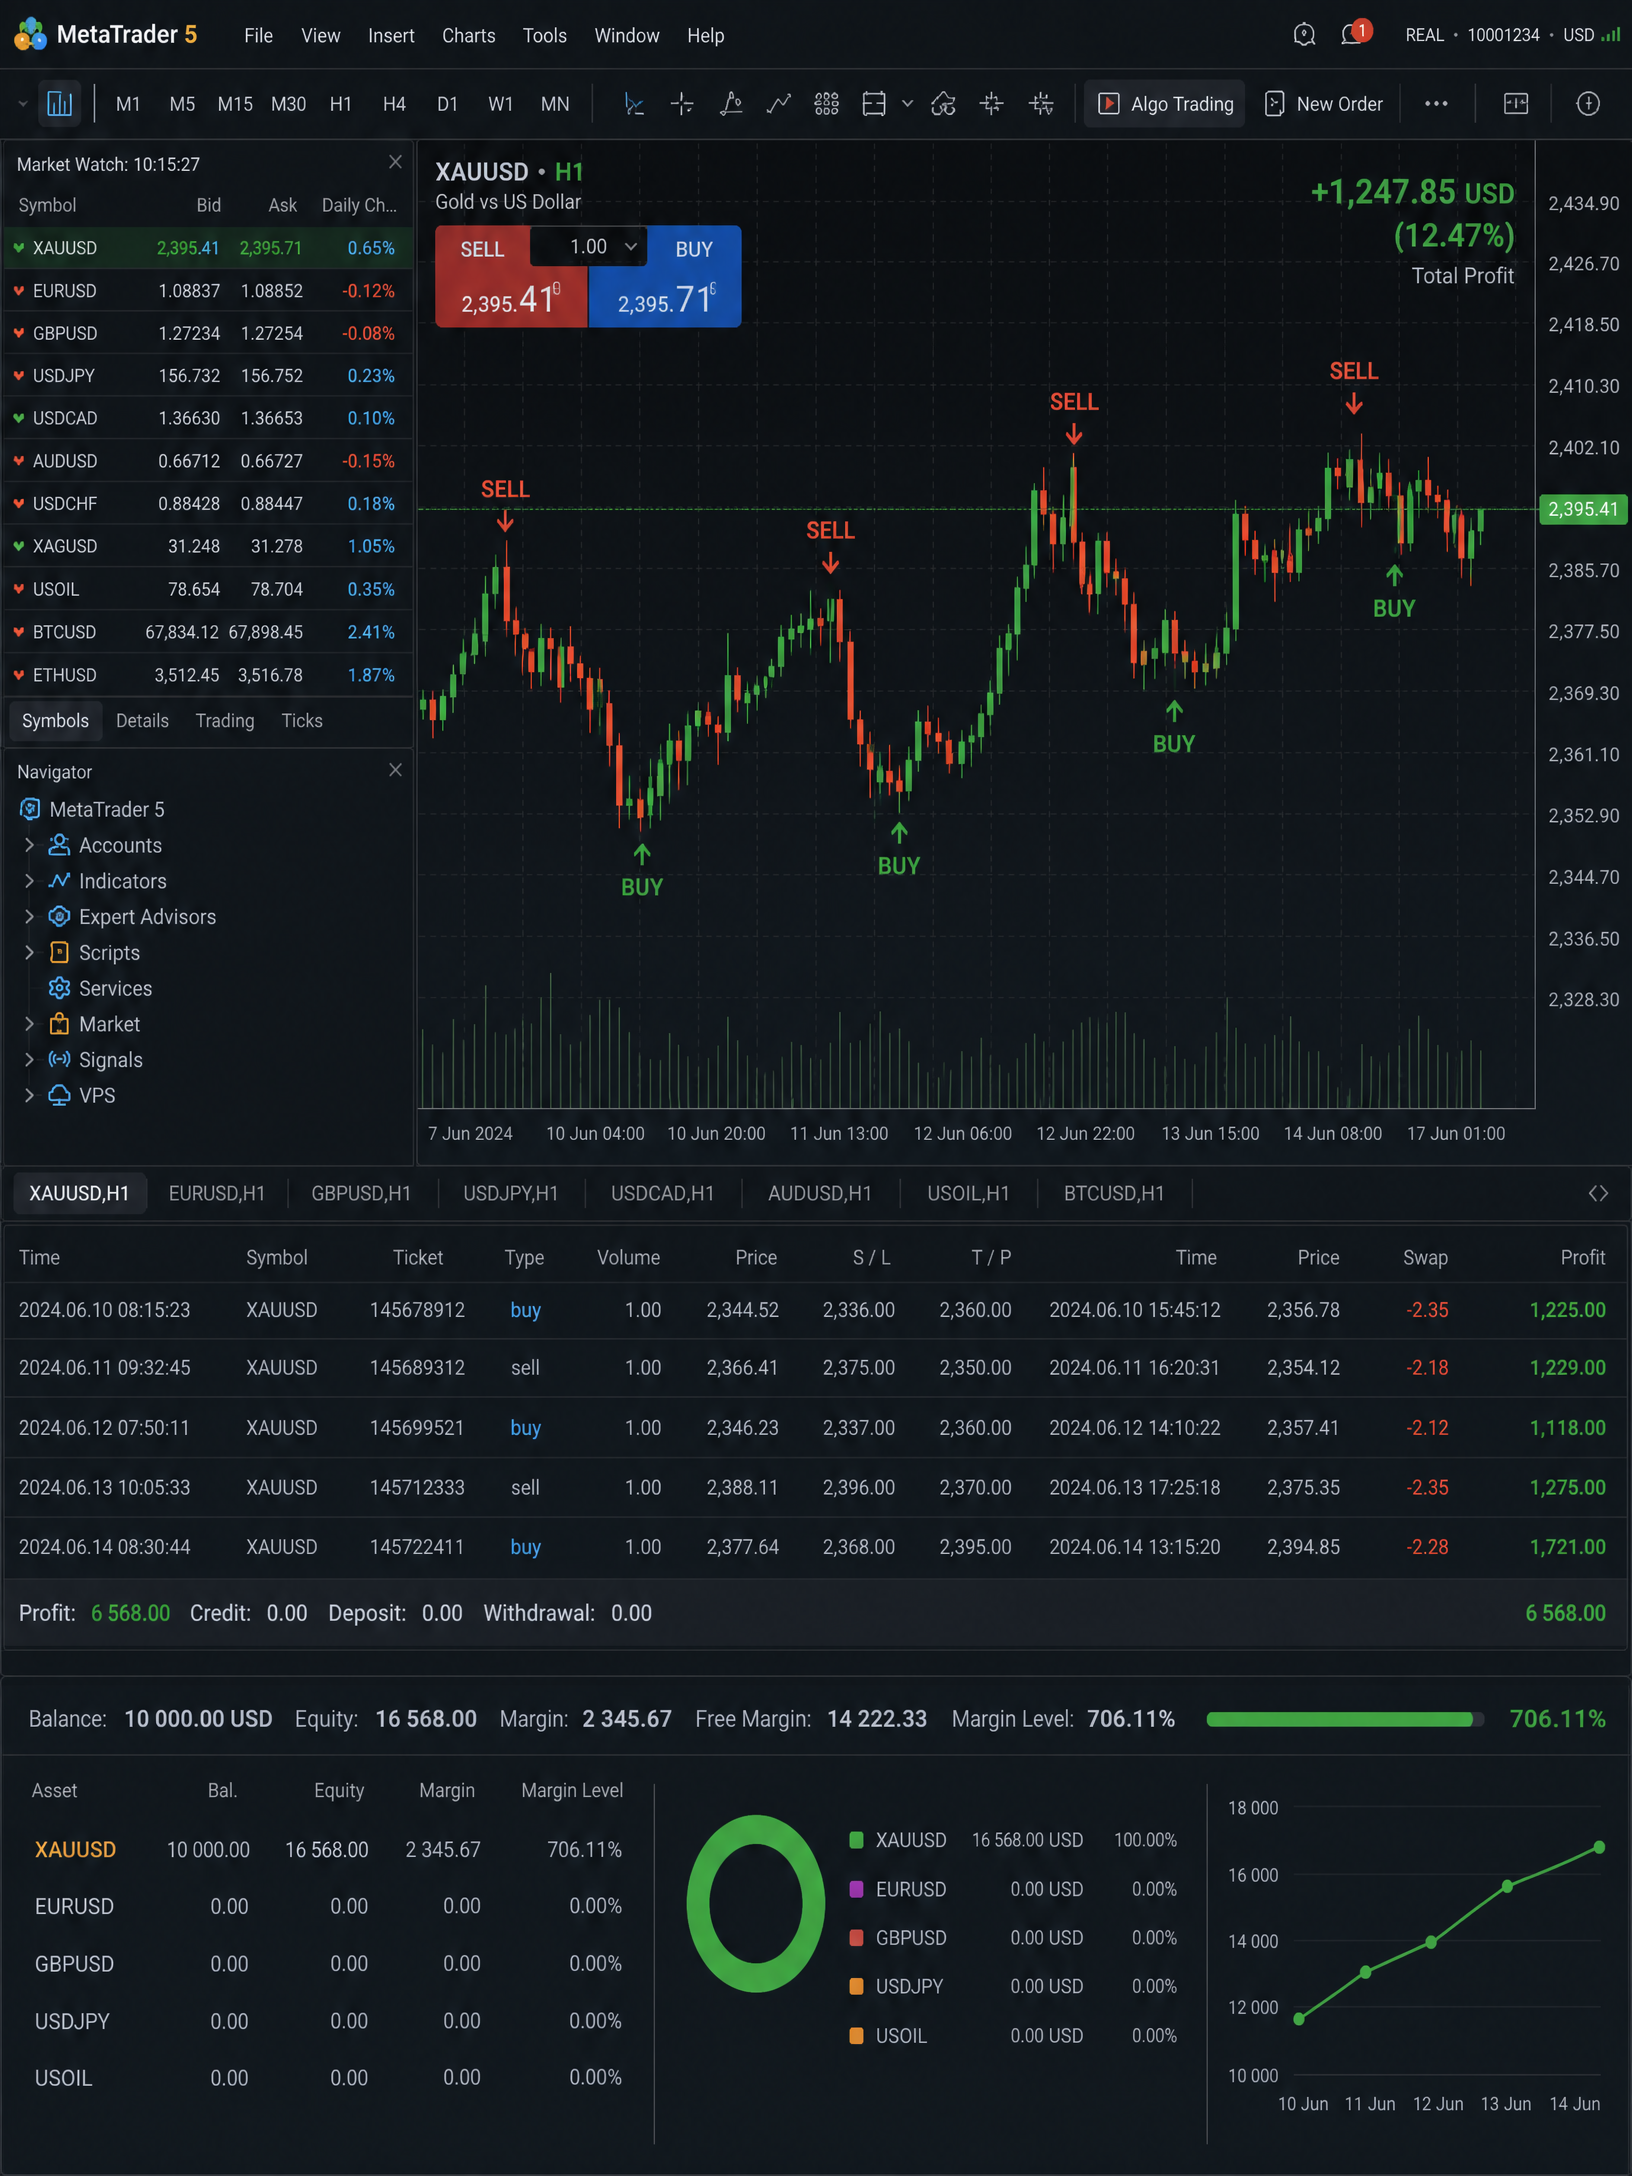Click the bar chart type icon in toolbar

[x=60, y=104]
